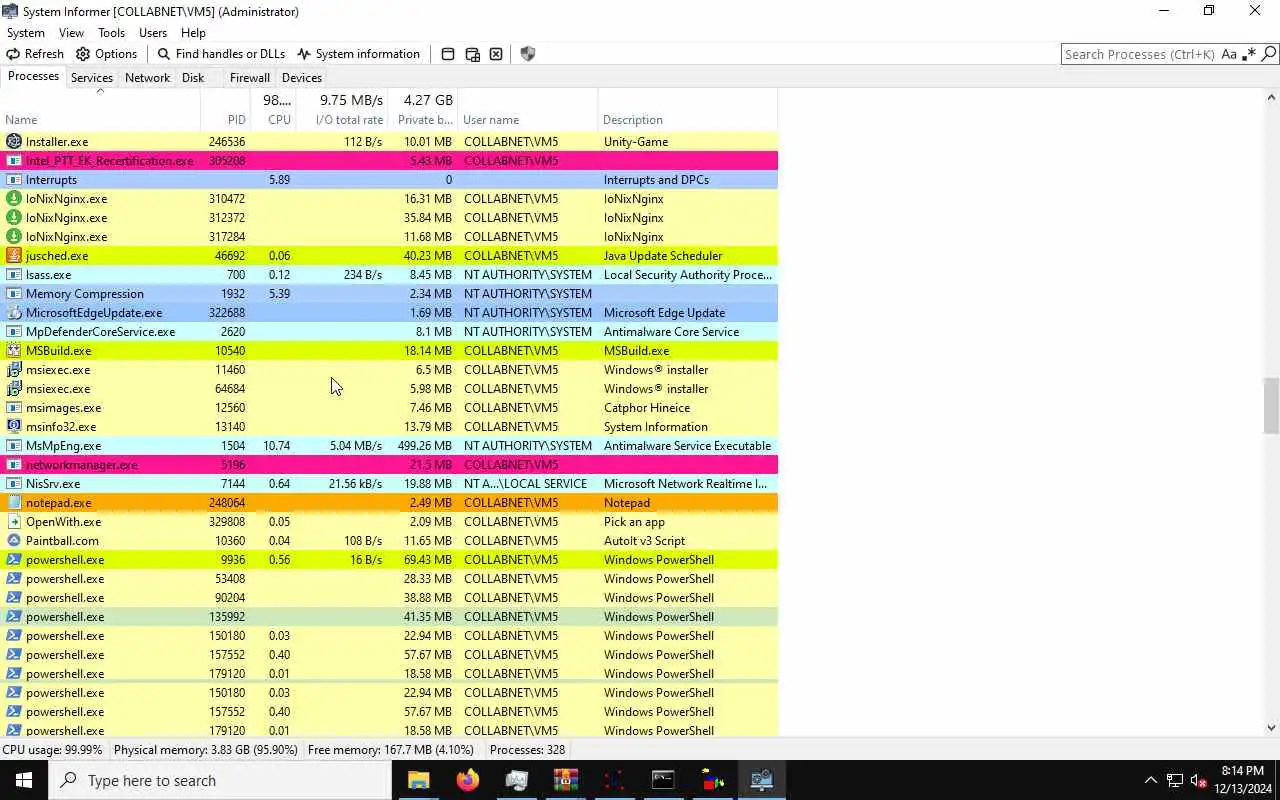Sort by the PID column header
This screenshot has width=1280, height=800.
pos(225,110)
